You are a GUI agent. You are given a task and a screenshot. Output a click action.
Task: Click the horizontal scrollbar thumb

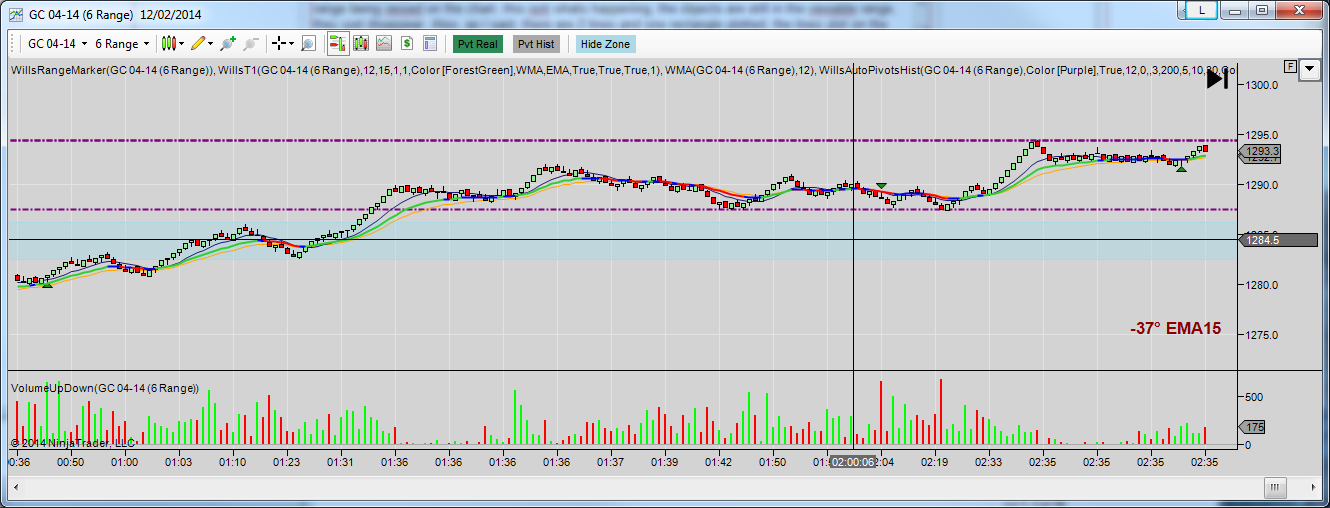pos(1275,487)
